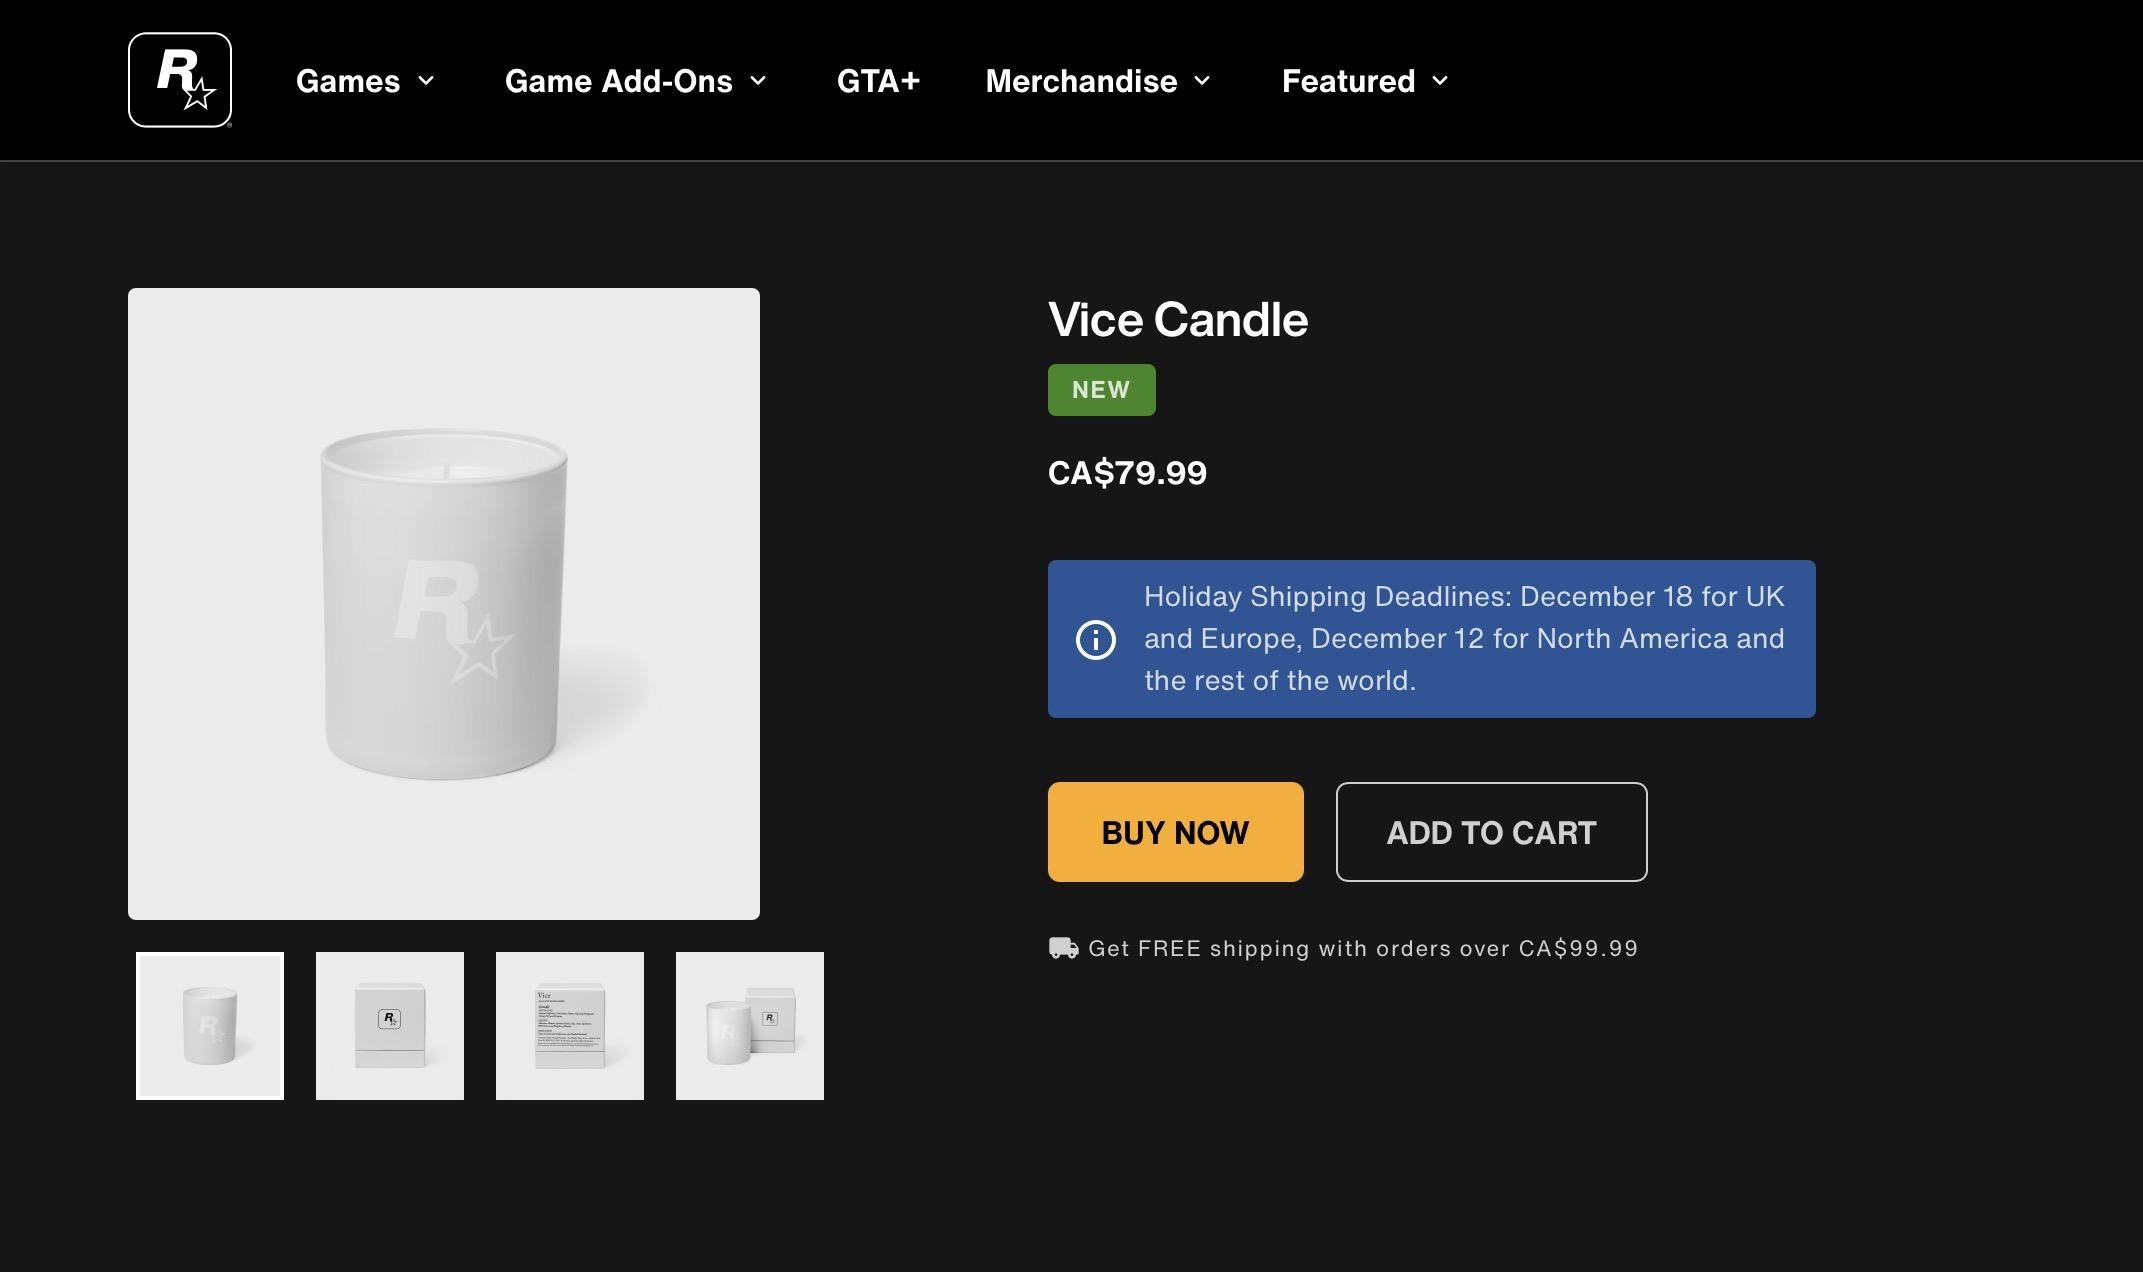
Task: Open the GTA+ menu item
Action: click(878, 81)
